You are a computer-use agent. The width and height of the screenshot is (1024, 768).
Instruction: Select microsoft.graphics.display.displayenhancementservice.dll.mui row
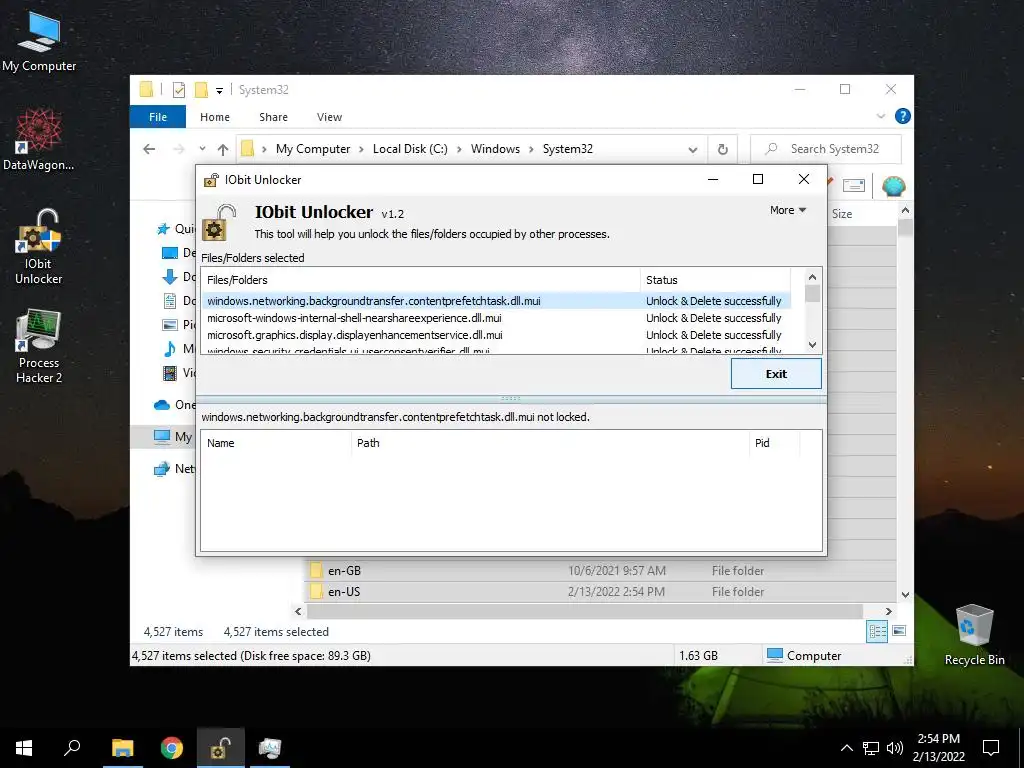(x=496, y=335)
